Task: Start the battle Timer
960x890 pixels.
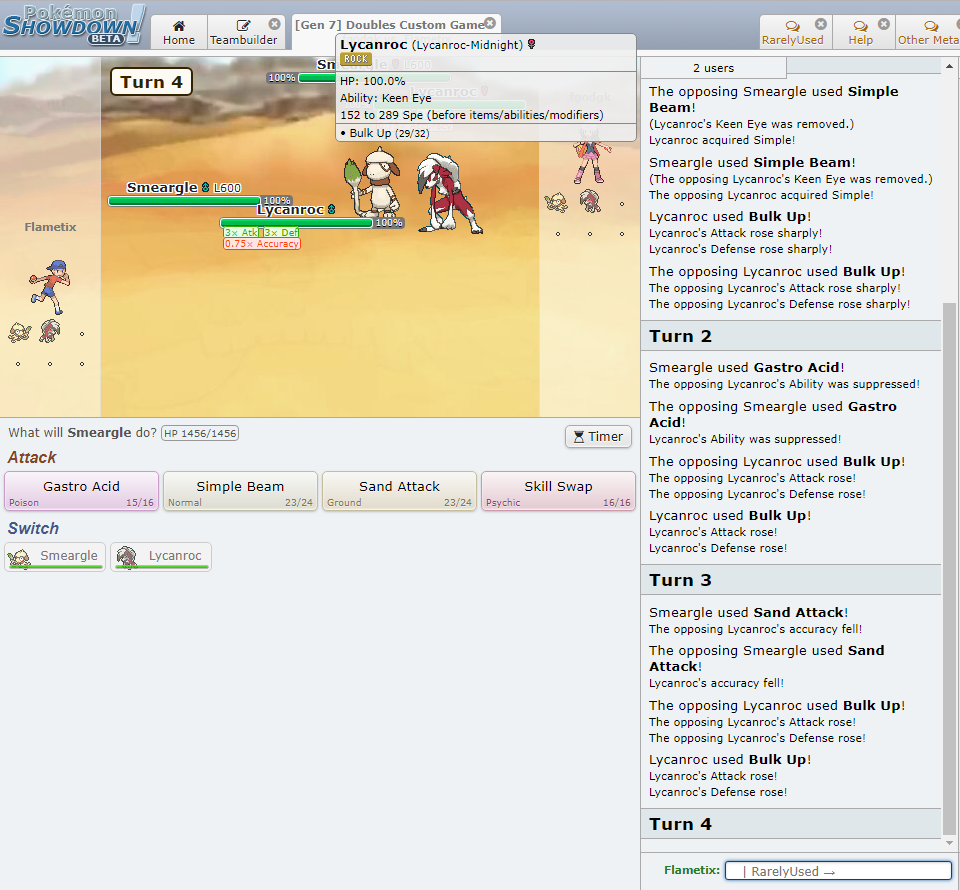Action: coord(598,436)
